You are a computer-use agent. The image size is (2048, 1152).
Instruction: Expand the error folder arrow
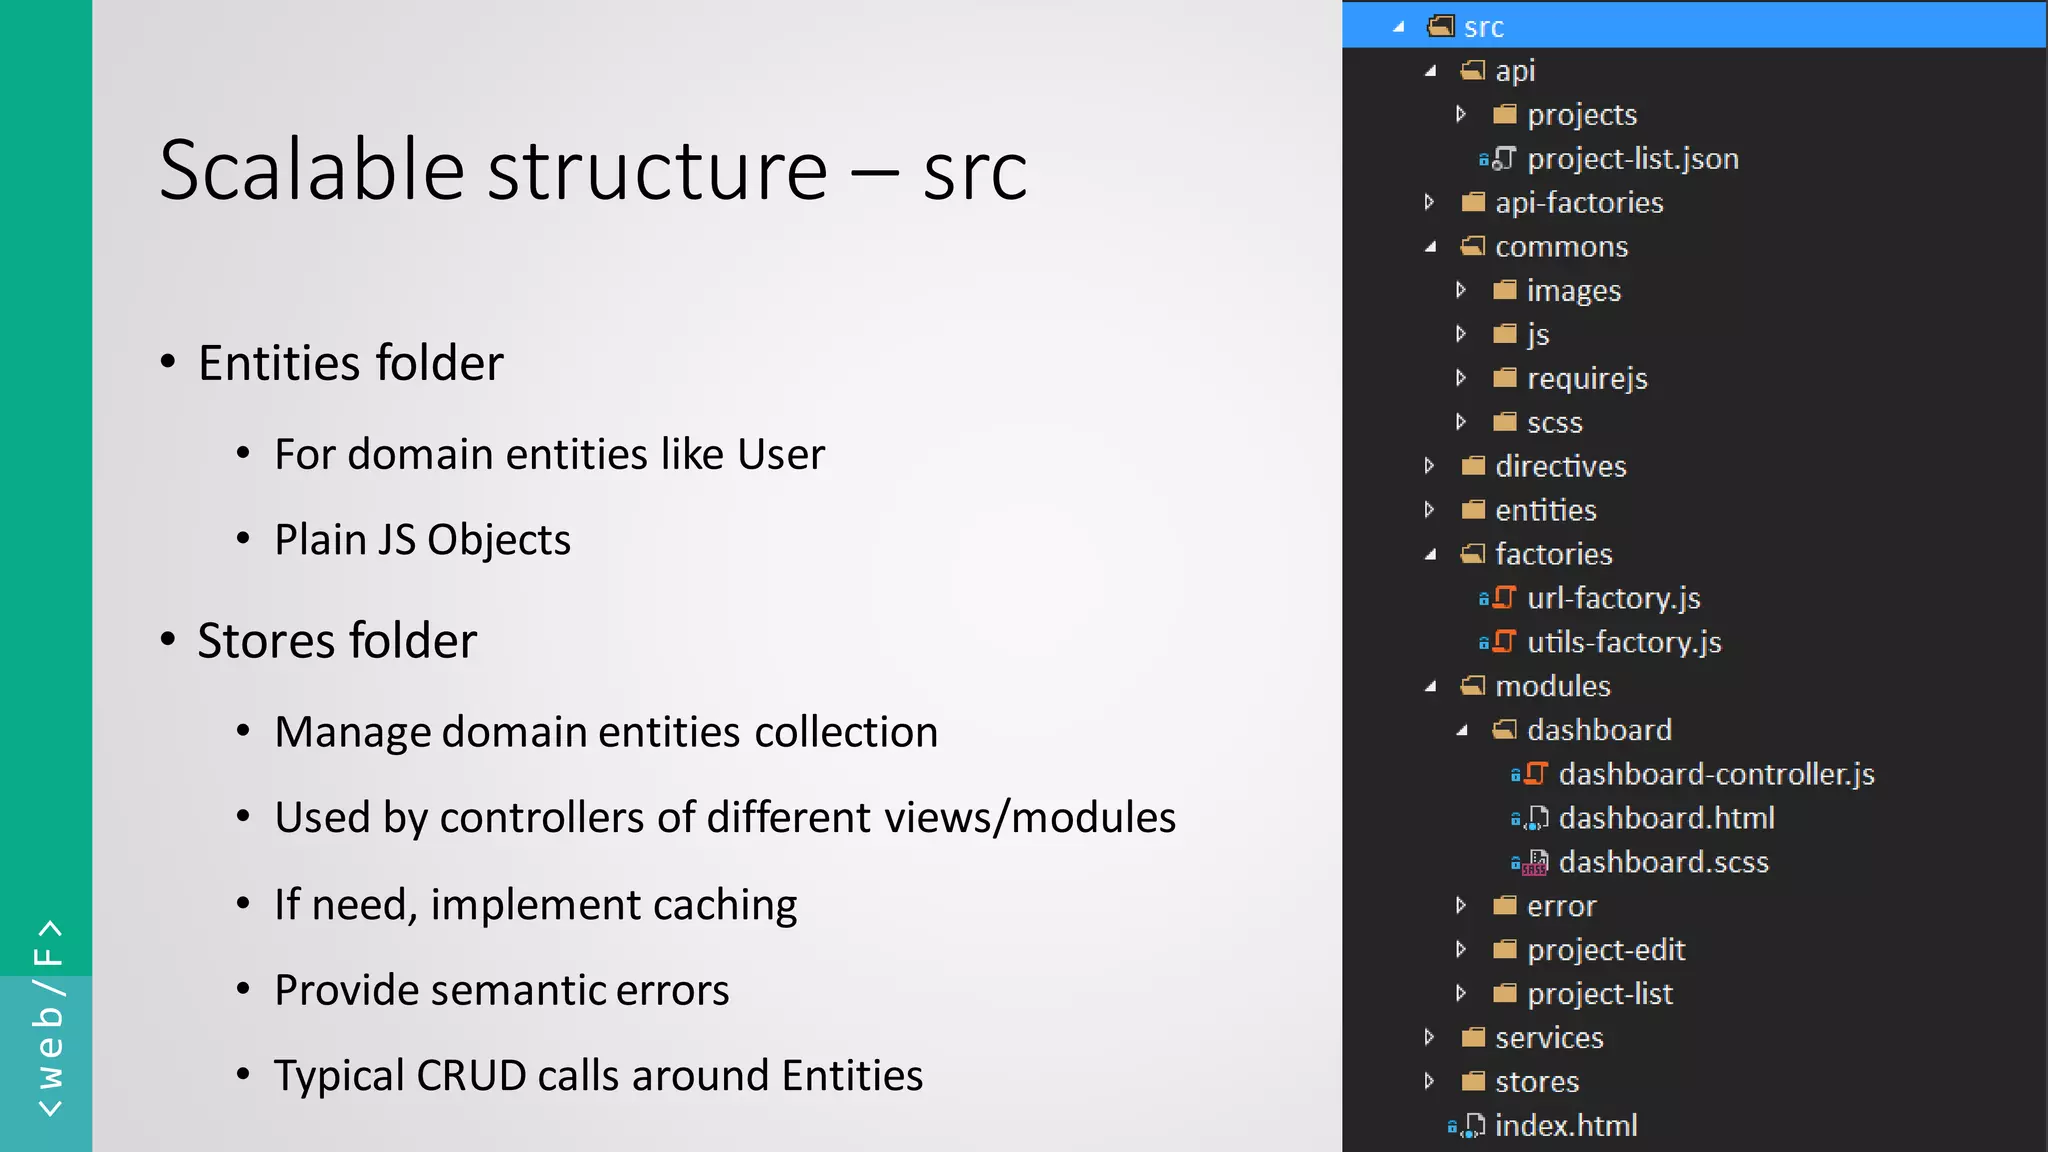click(x=1461, y=906)
